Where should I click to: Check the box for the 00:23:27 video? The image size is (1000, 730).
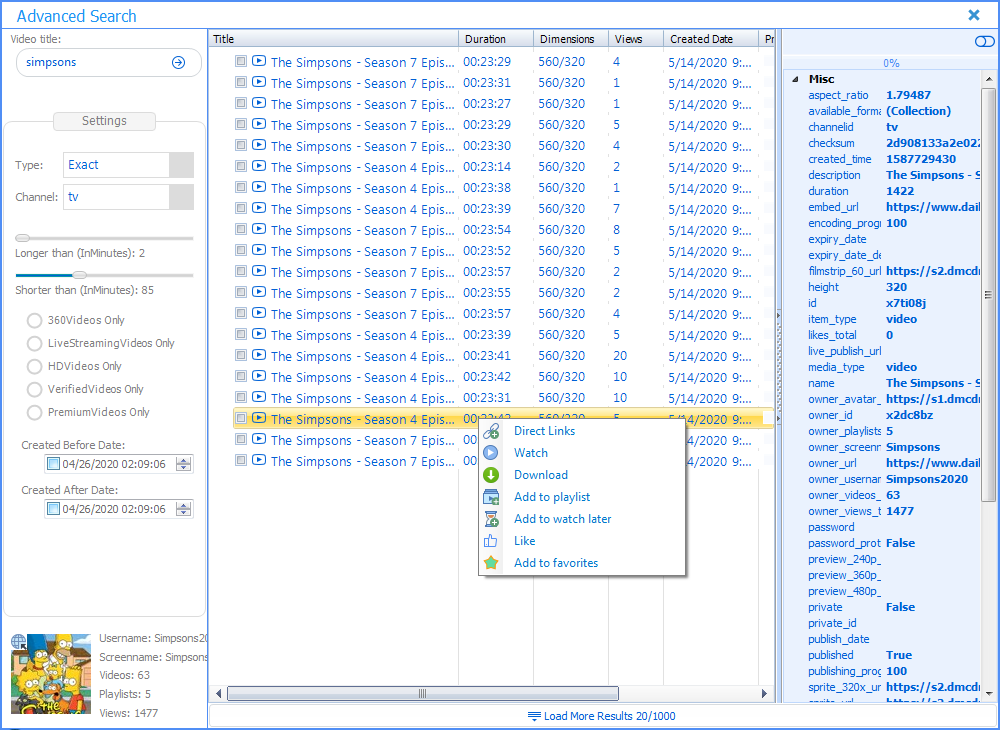point(240,103)
